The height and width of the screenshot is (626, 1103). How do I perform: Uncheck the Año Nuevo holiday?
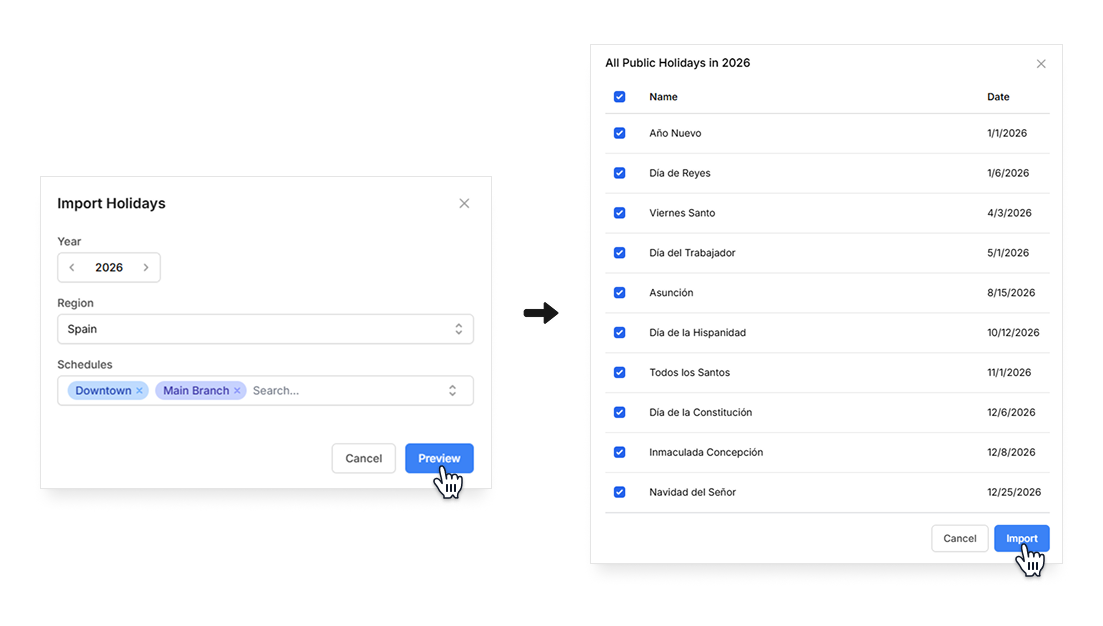click(619, 133)
